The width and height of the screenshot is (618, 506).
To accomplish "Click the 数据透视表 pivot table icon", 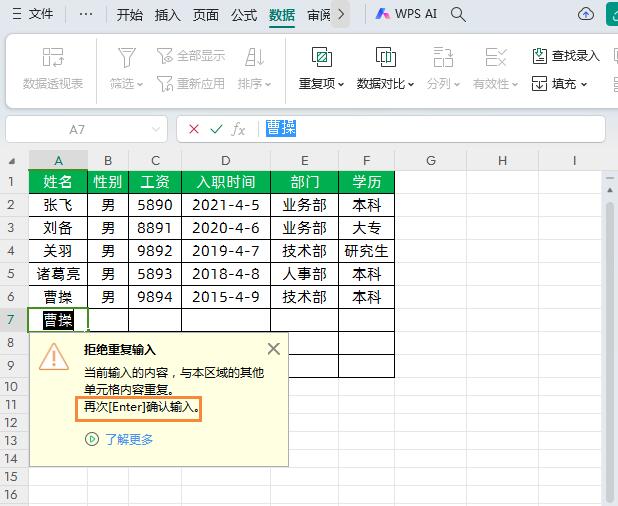I will [x=53, y=57].
